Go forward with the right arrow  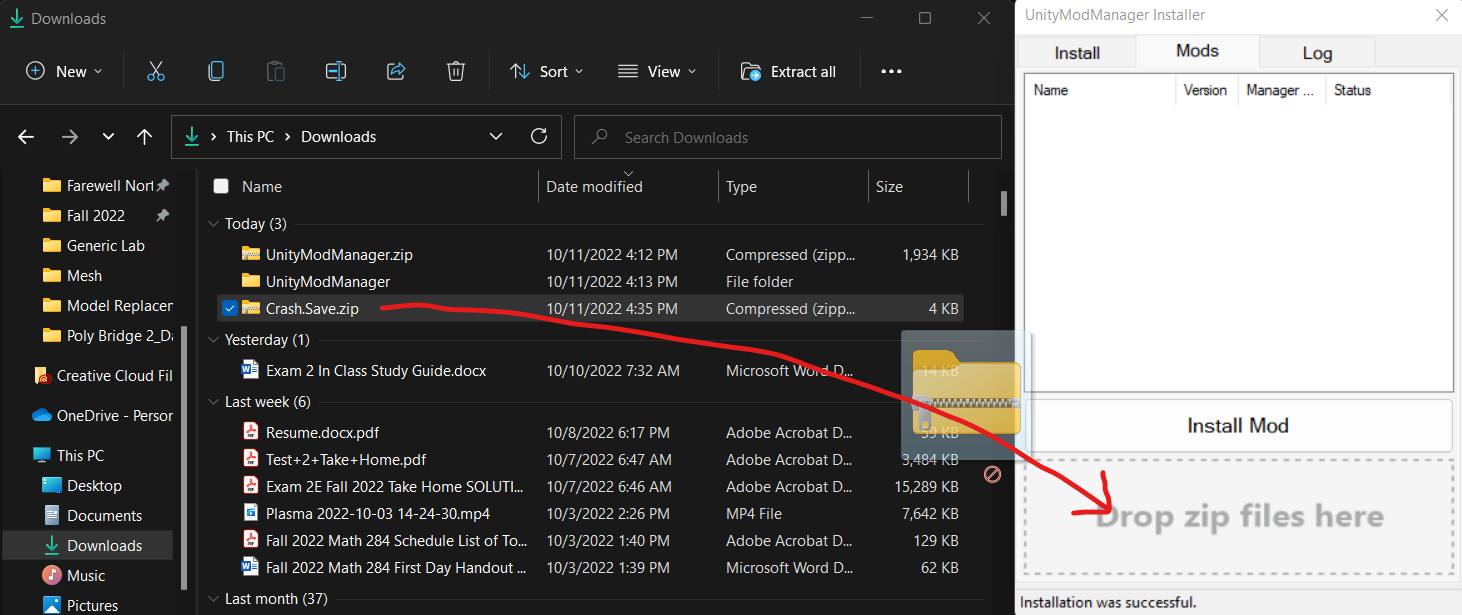click(x=69, y=137)
